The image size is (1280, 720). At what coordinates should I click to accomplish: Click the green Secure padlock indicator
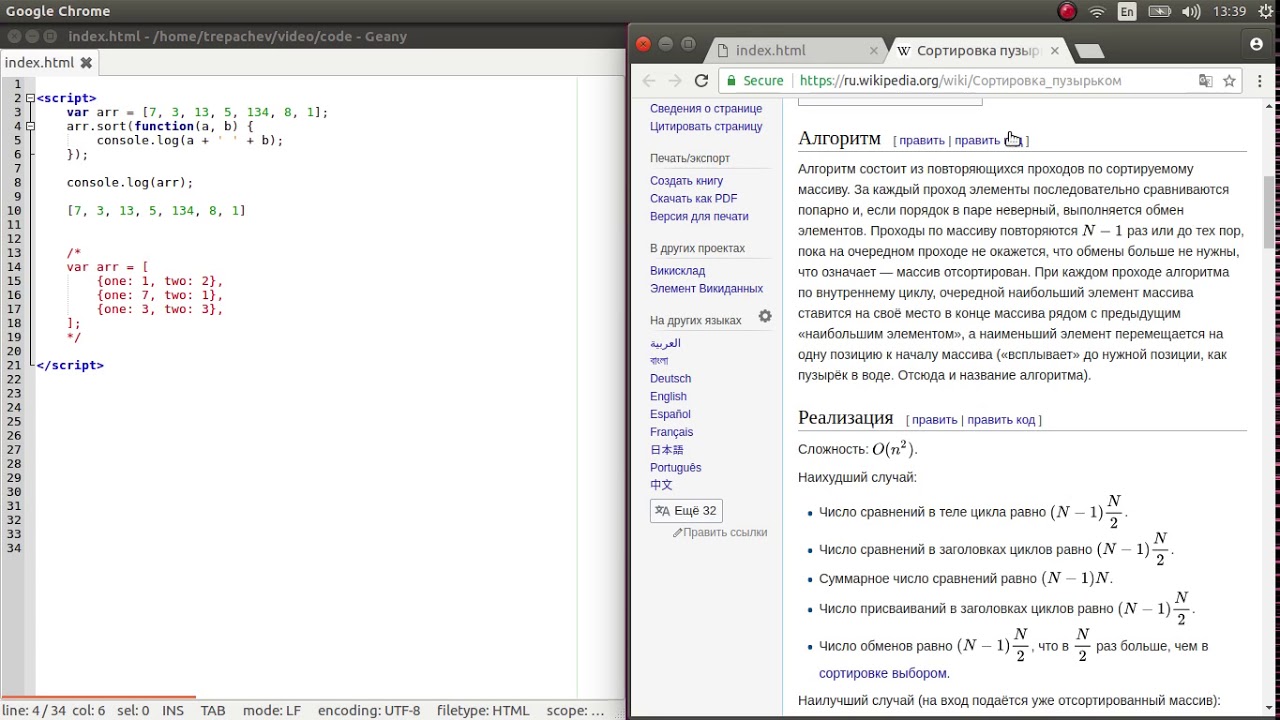pos(755,81)
